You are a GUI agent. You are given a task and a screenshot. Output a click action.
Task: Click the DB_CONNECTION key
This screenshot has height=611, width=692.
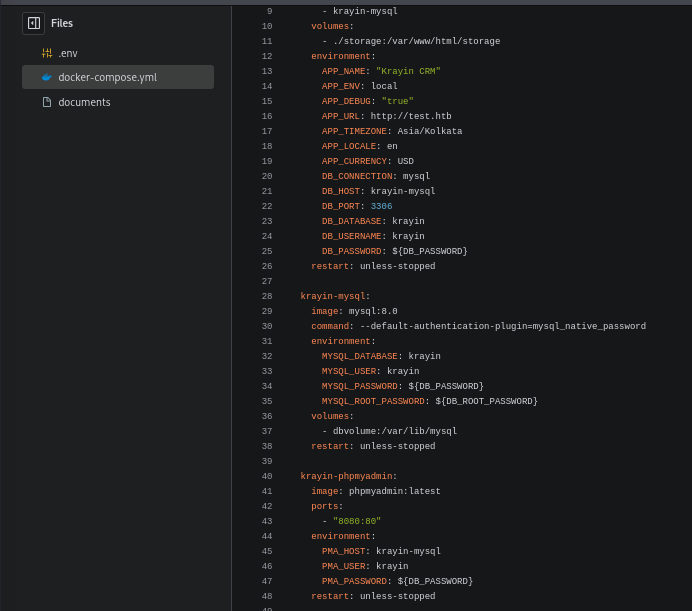(x=357, y=176)
